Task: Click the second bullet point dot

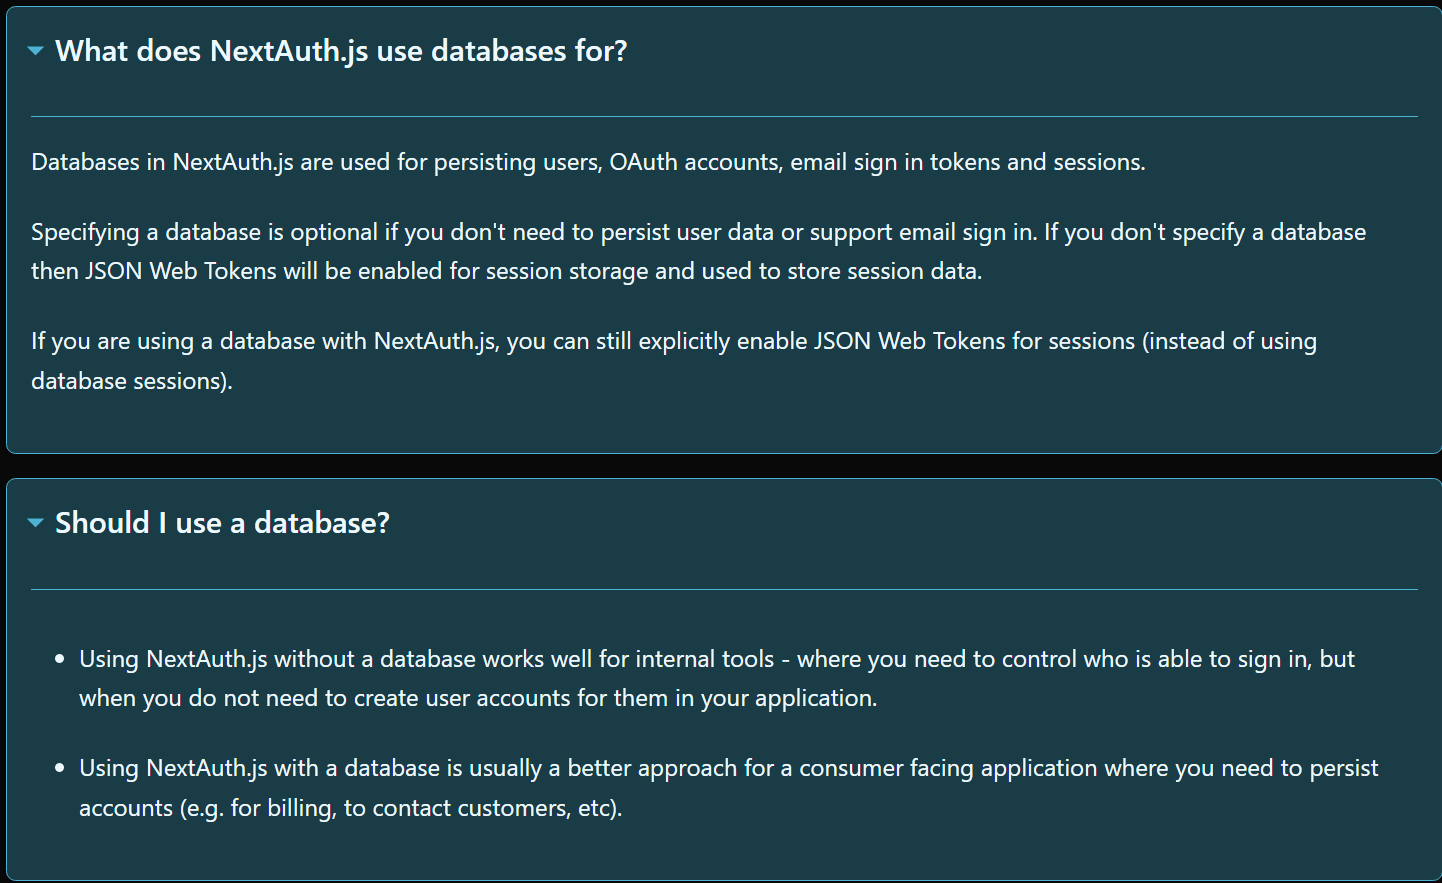Action: point(60,768)
